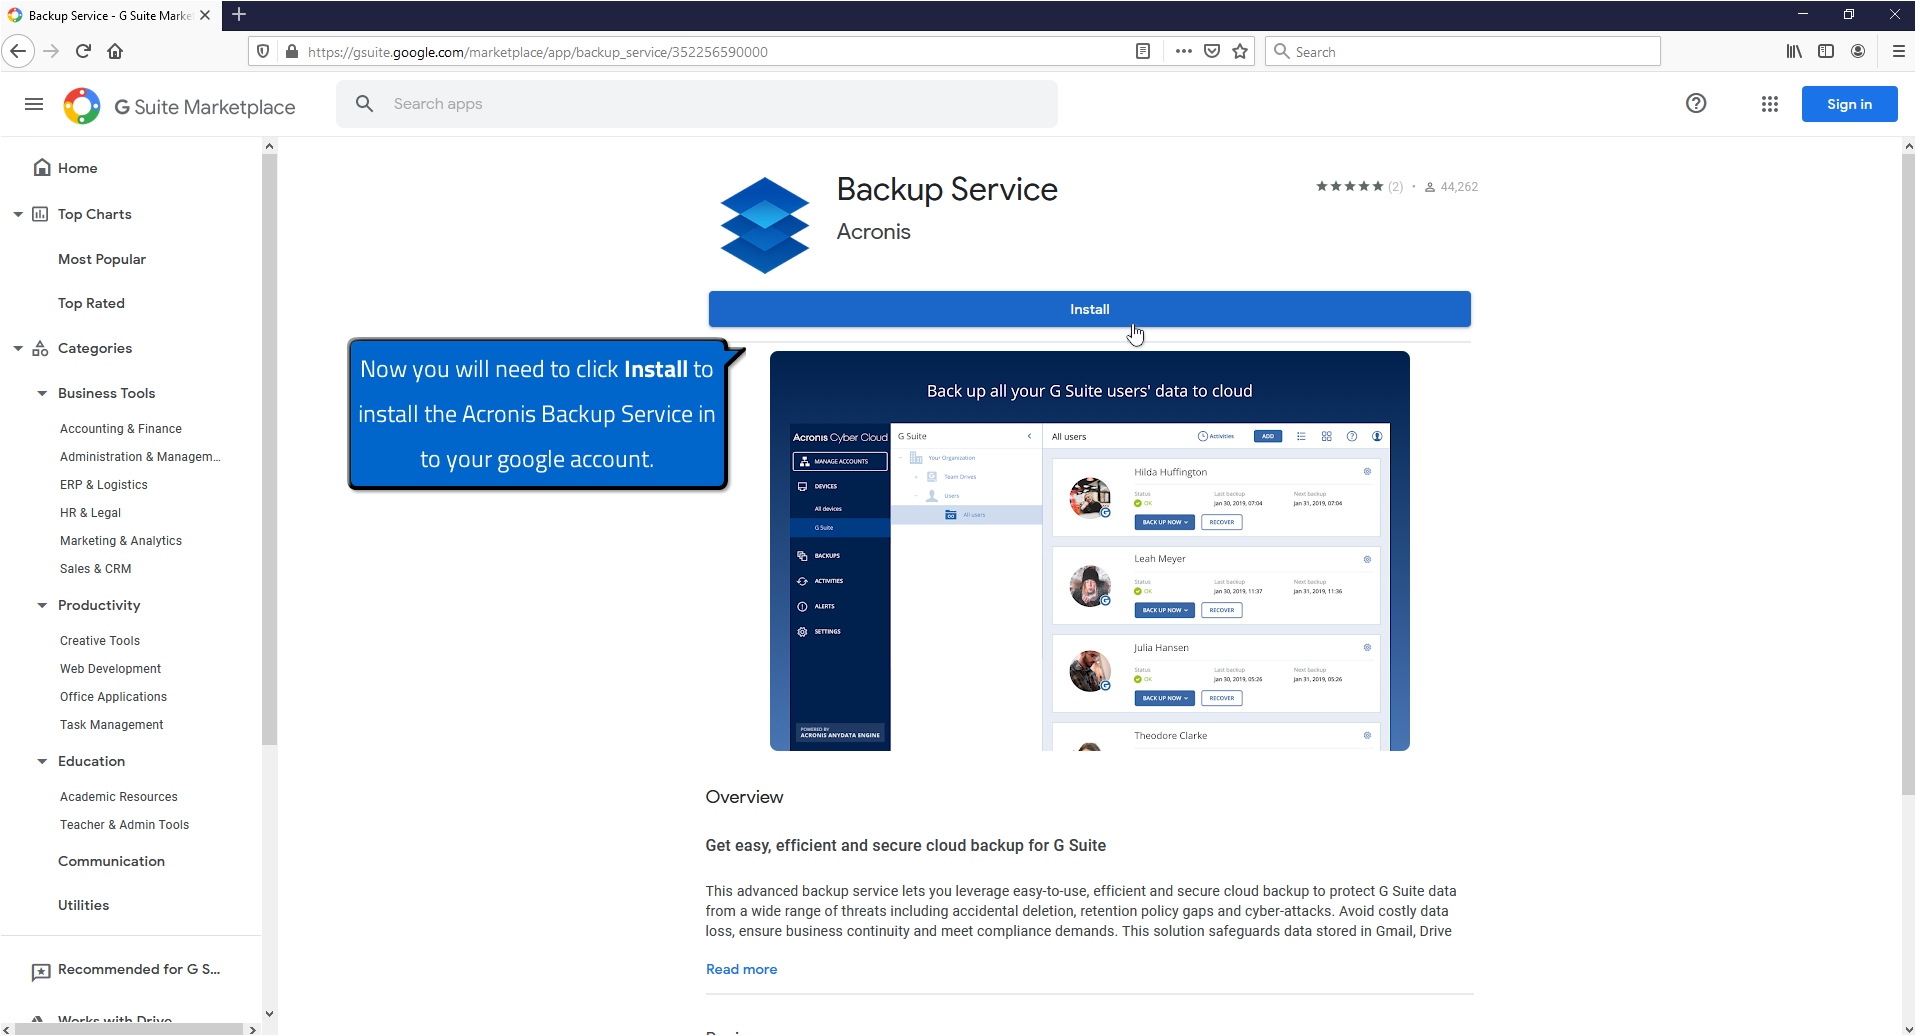Click the five-star rating of Backup Service
This screenshot has height=1036, width=1916.
(1350, 187)
